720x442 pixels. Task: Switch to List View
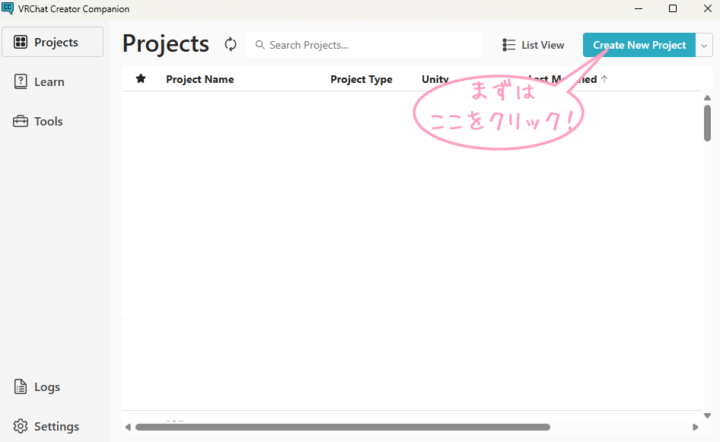(533, 45)
